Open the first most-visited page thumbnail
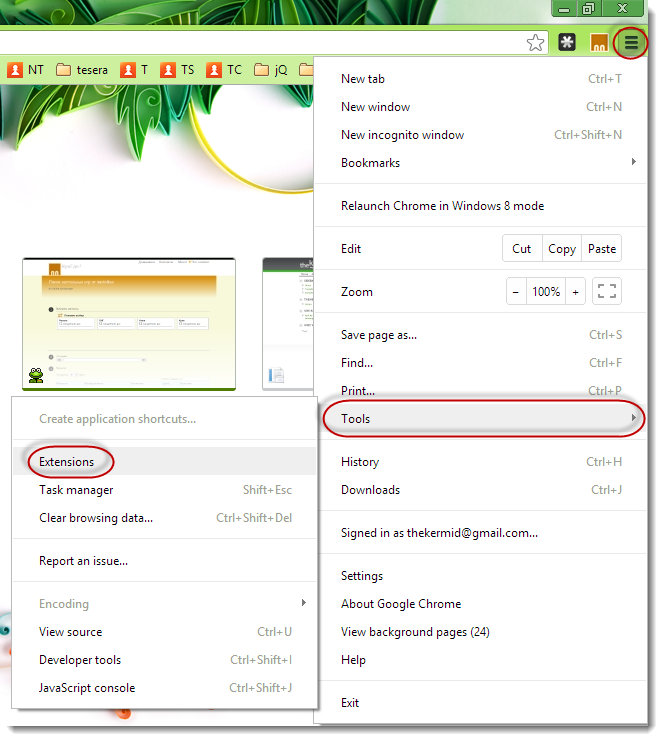The image size is (663, 741). (x=129, y=324)
